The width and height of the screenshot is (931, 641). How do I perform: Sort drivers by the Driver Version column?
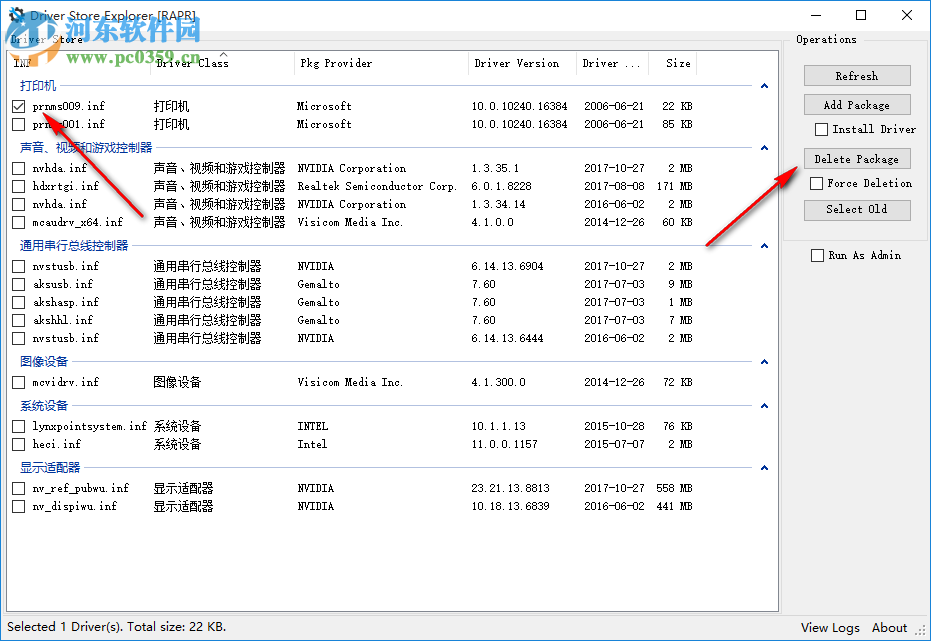(x=521, y=63)
